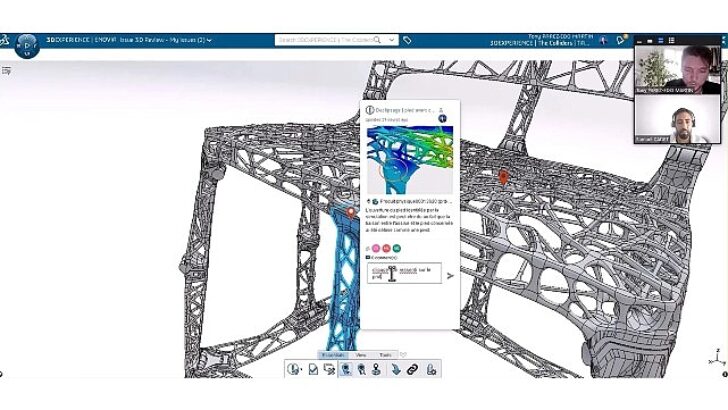Switch to the View tab
The height and width of the screenshot is (410, 728).
[x=361, y=354]
